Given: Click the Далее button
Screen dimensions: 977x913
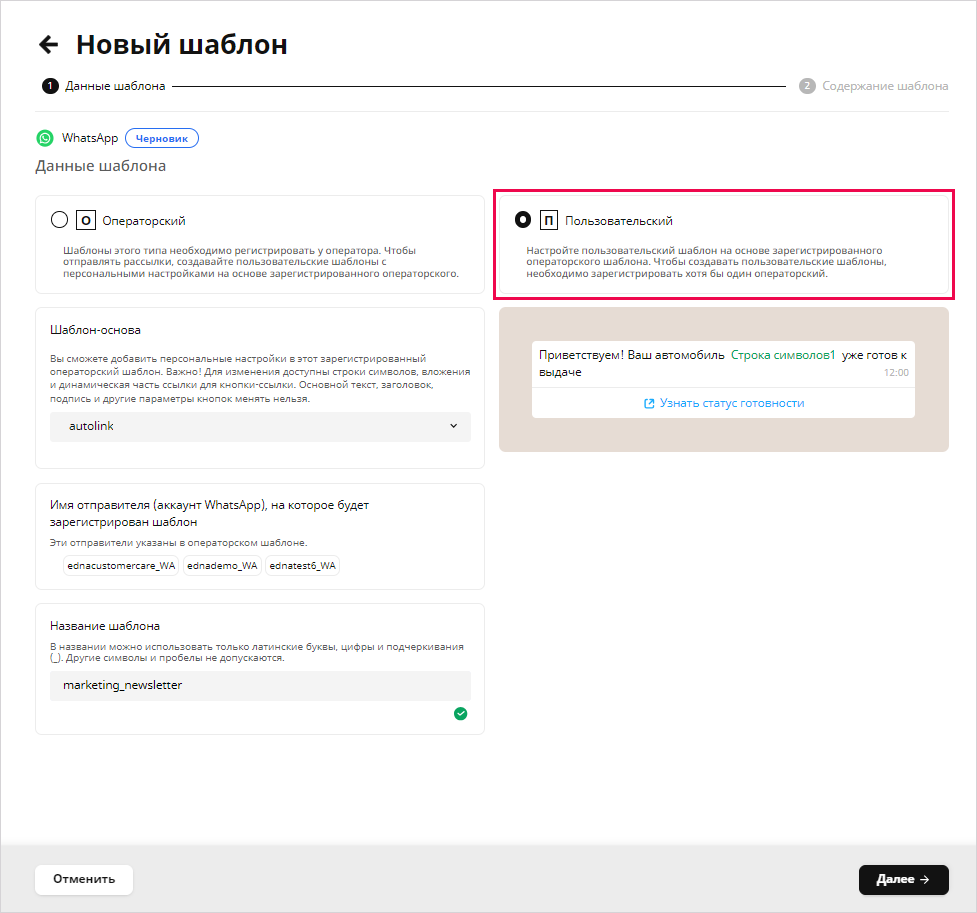Looking at the screenshot, I should [x=903, y=879].
